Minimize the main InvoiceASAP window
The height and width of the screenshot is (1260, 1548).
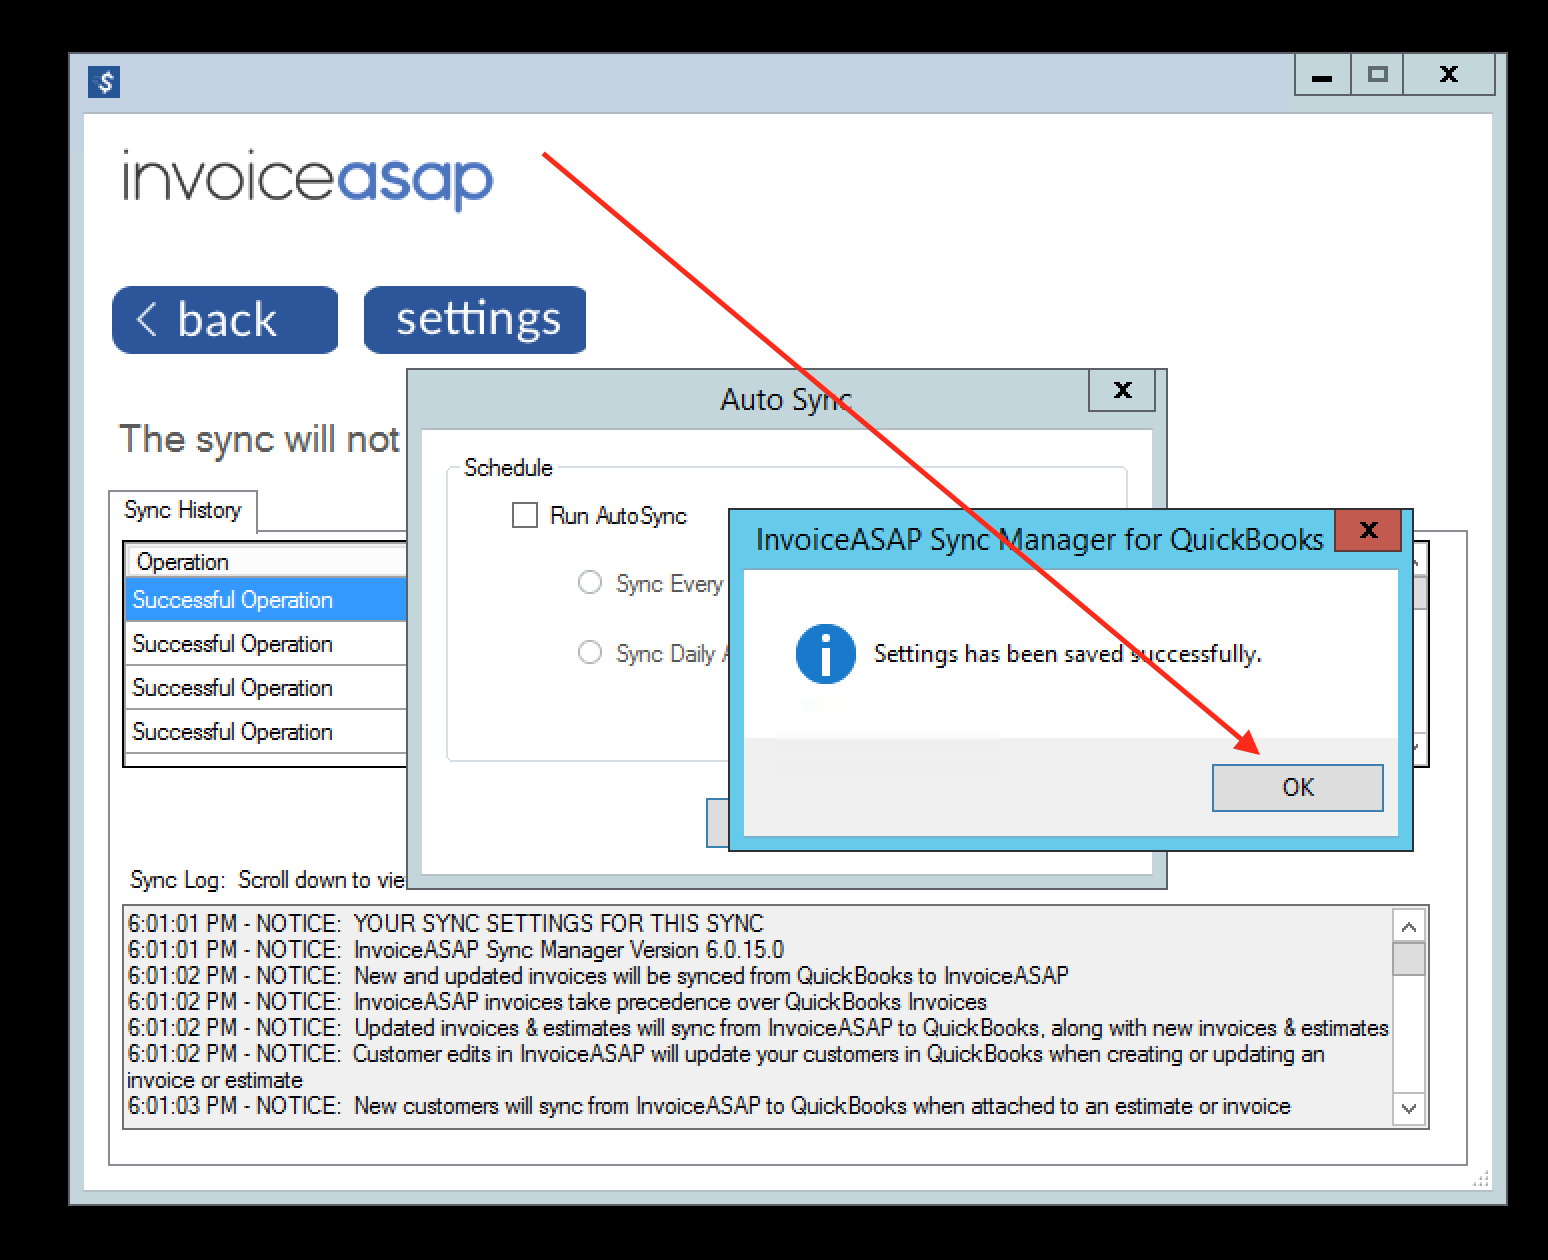coord(1322,75)
